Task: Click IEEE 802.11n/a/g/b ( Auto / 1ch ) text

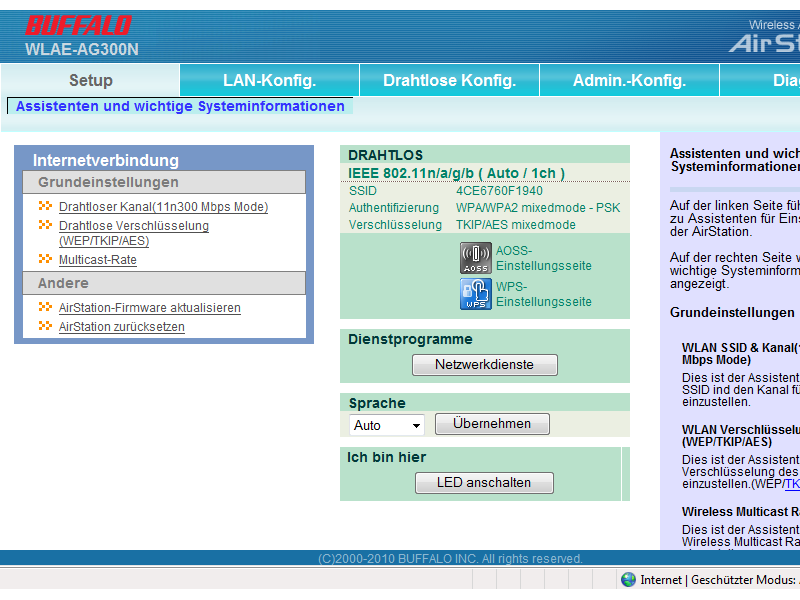Action: pos(457,173)
